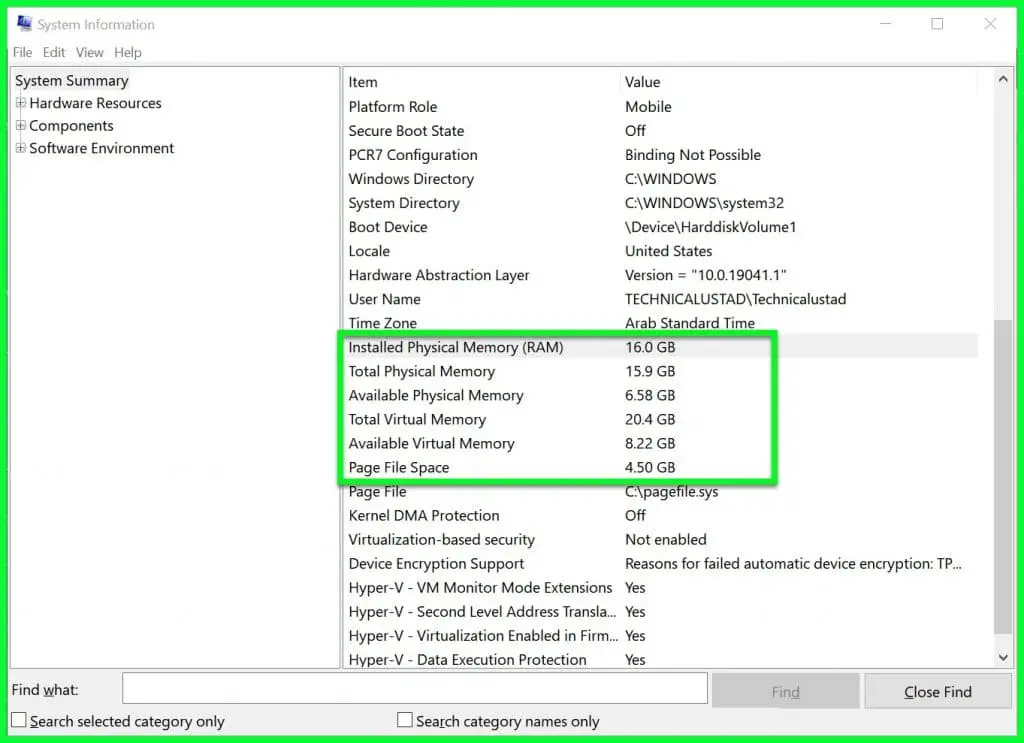Open the Edit menu

[54, 52]
